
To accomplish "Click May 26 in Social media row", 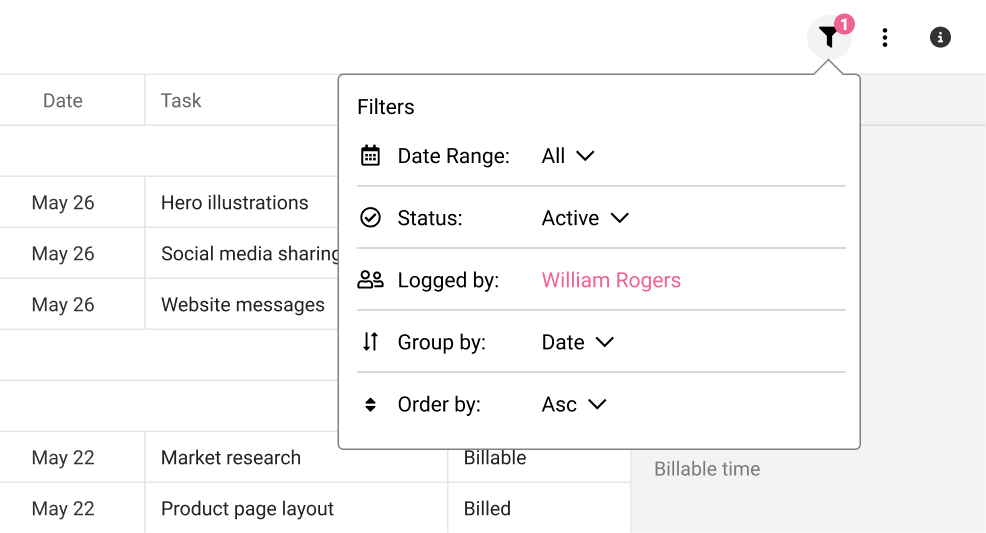I will click(x=63, y=253).
